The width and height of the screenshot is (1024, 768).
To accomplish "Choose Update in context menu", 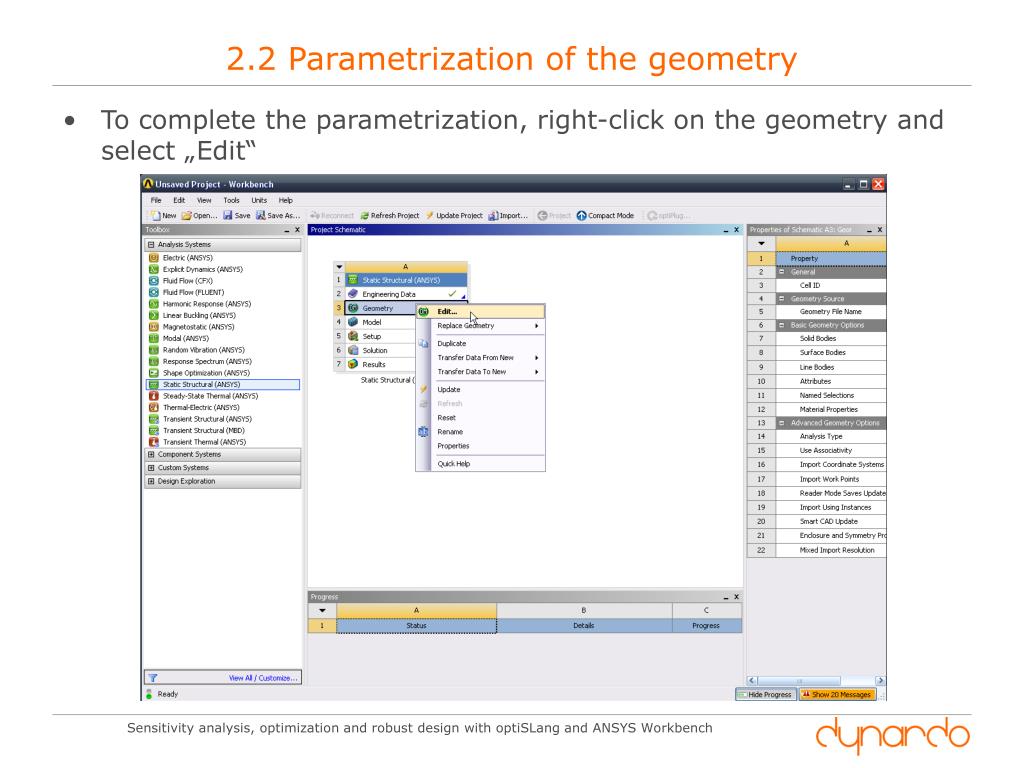I will [481, 390].
